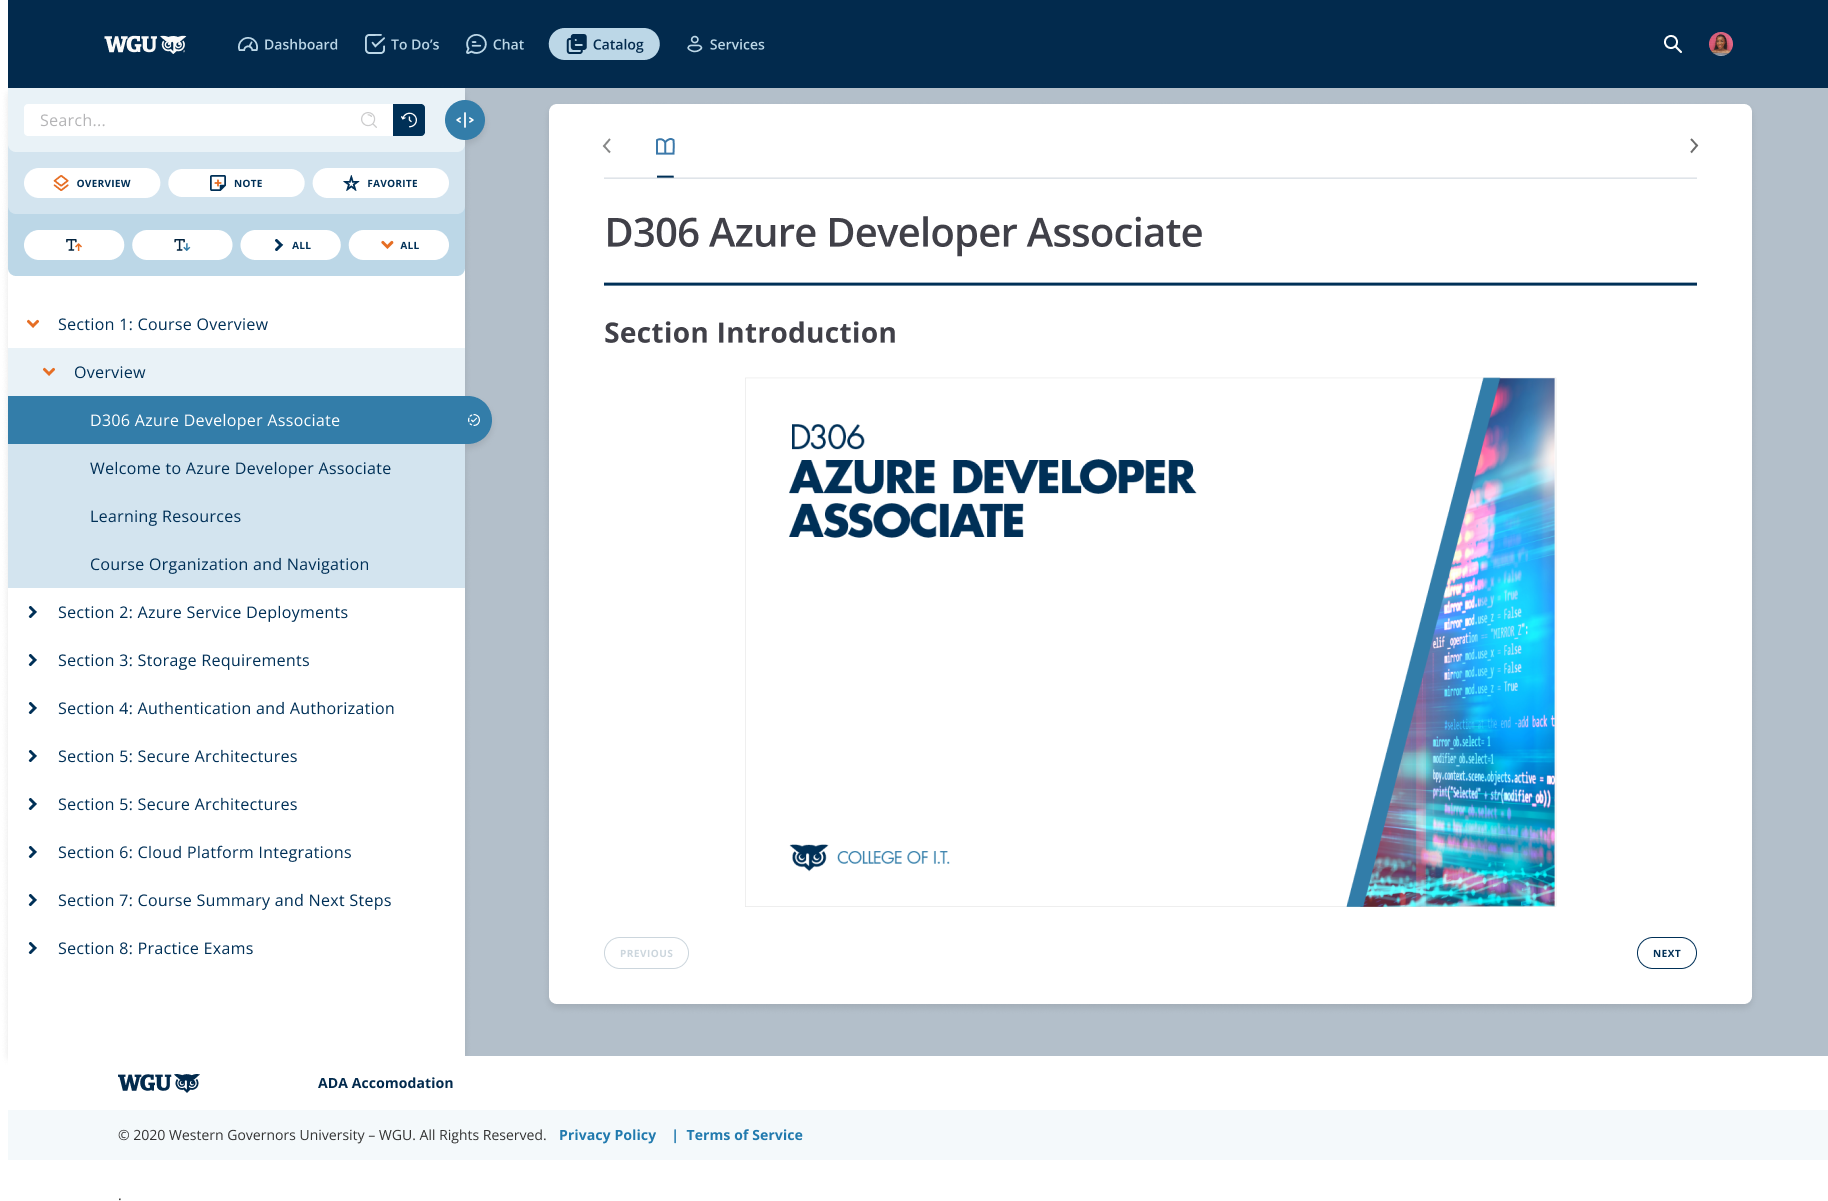Open Welcome to Azure Developer Associate
This screenshot has height=1201, width=1828.
click(x=240, y=468)
